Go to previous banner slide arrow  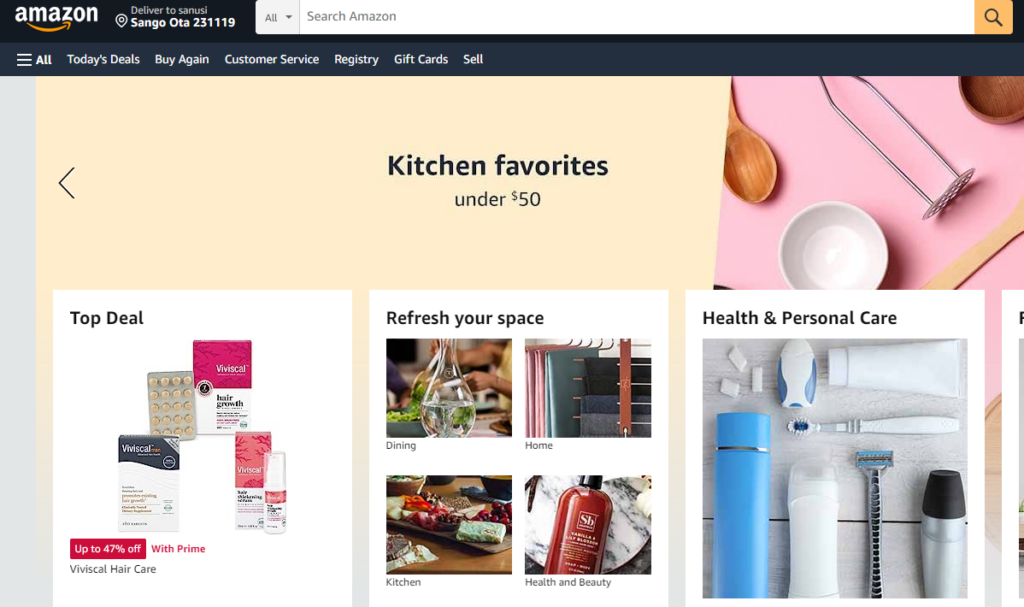[67, 183]
